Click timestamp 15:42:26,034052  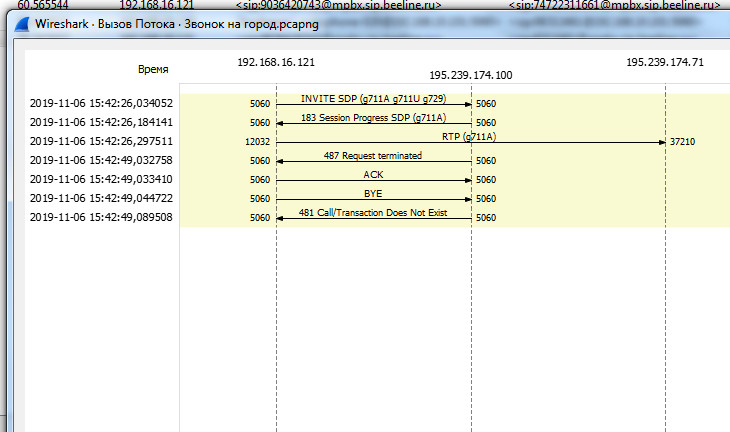pyautogui.click(x=101, y=103)
